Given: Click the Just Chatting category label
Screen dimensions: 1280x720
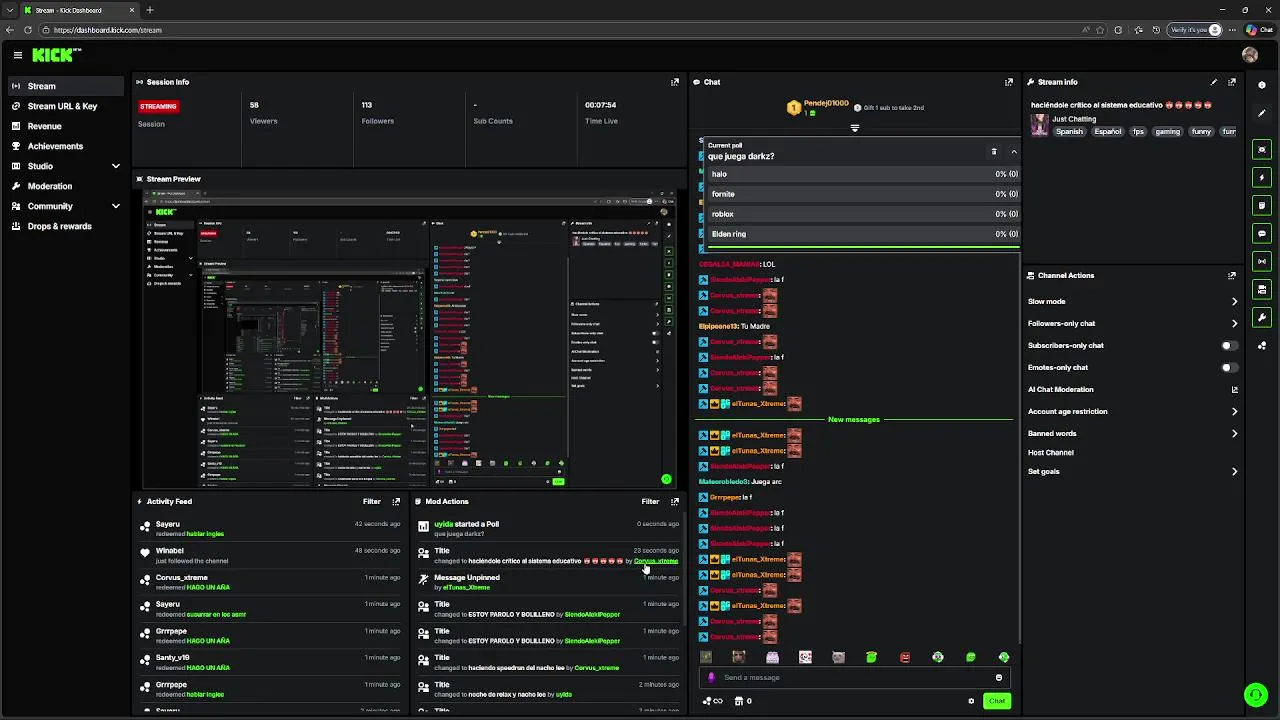Looking at the screenshot, I should pyautogui.click(x=1074, y=119).
